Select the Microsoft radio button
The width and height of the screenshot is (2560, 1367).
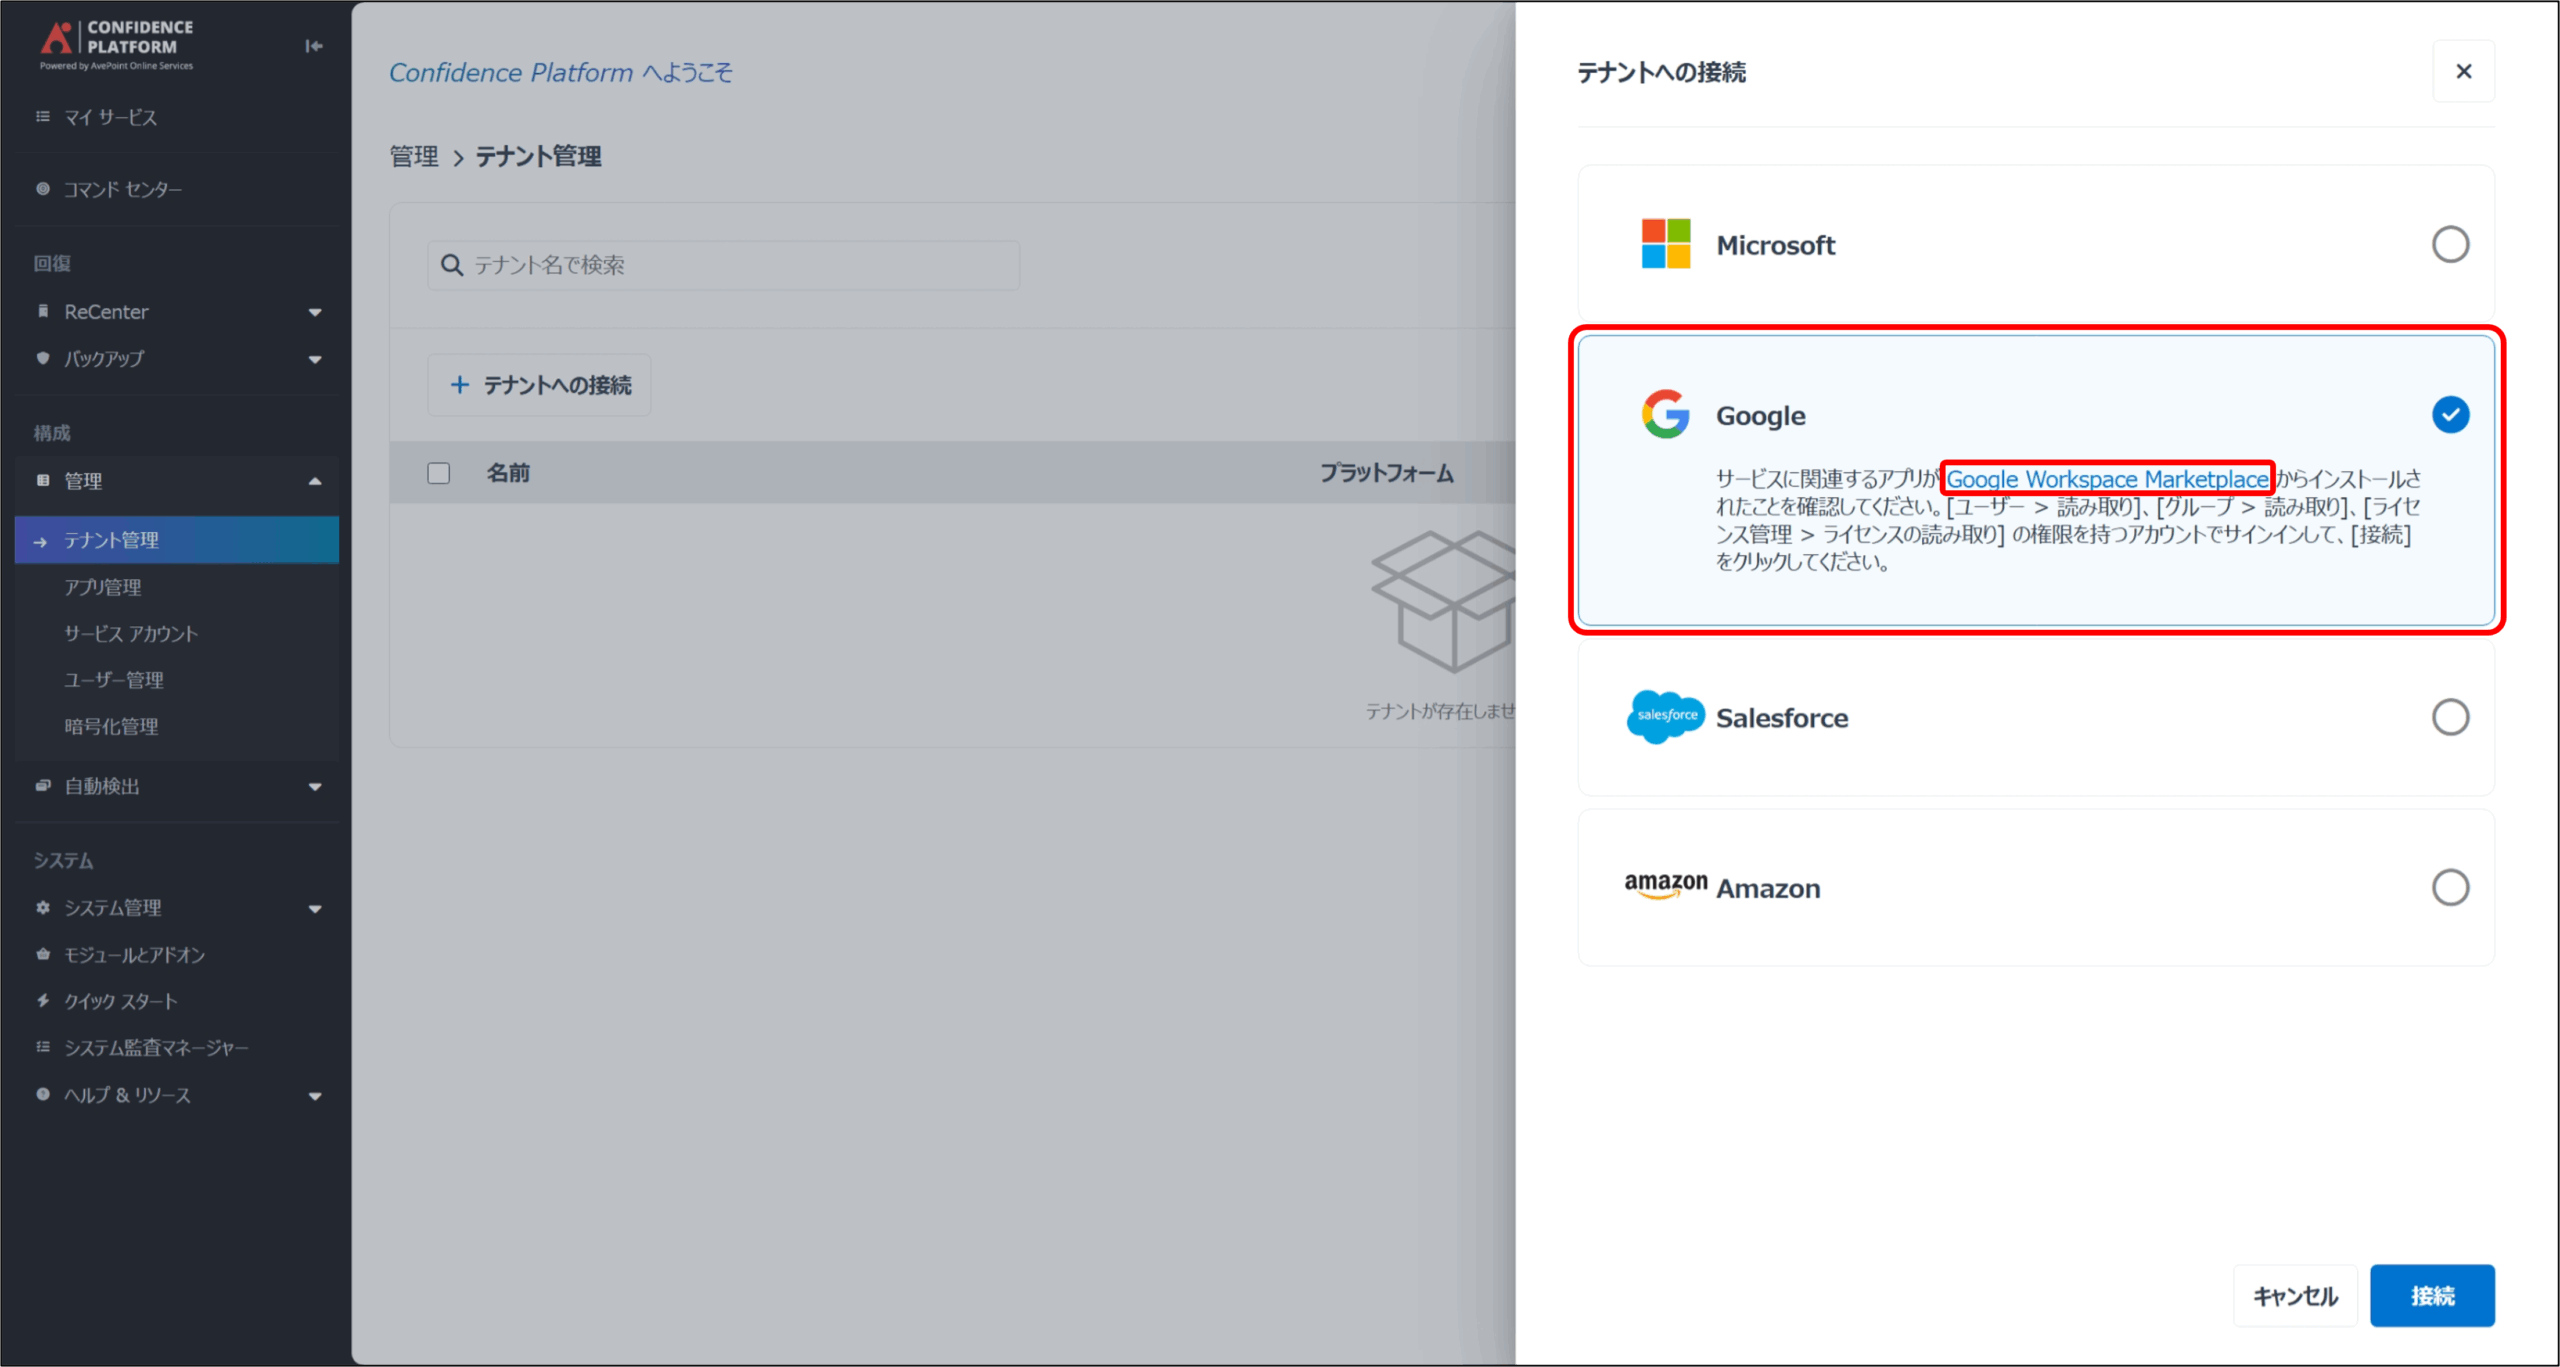[x=2450, y=244]
